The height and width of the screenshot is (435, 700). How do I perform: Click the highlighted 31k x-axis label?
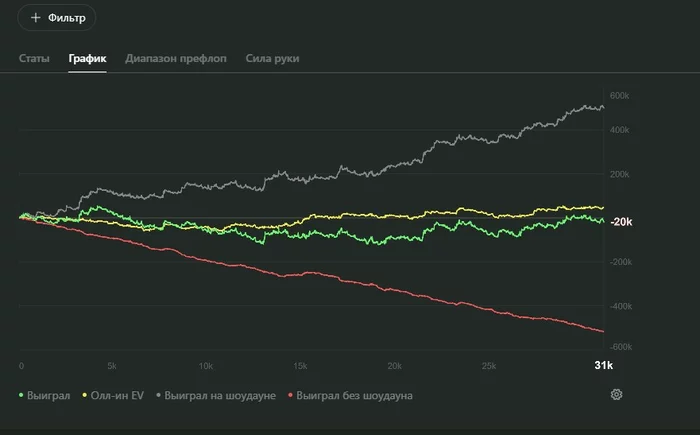[603, 366]
